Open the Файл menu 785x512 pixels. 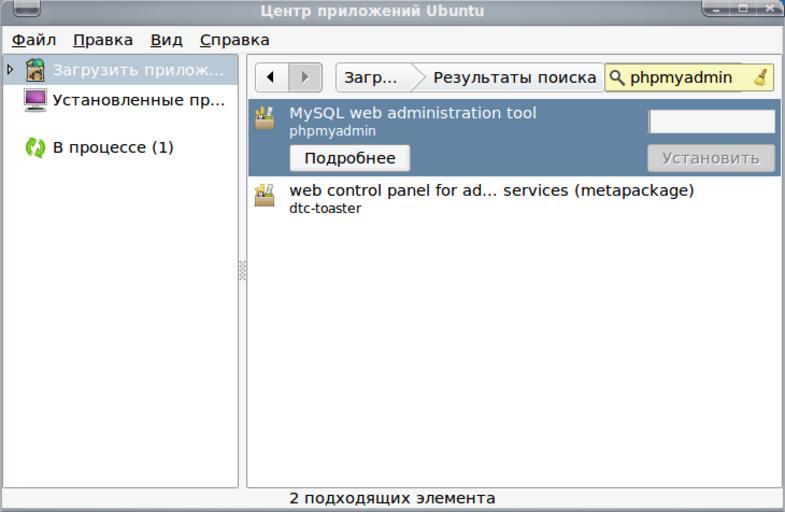[x=34, y=40]
